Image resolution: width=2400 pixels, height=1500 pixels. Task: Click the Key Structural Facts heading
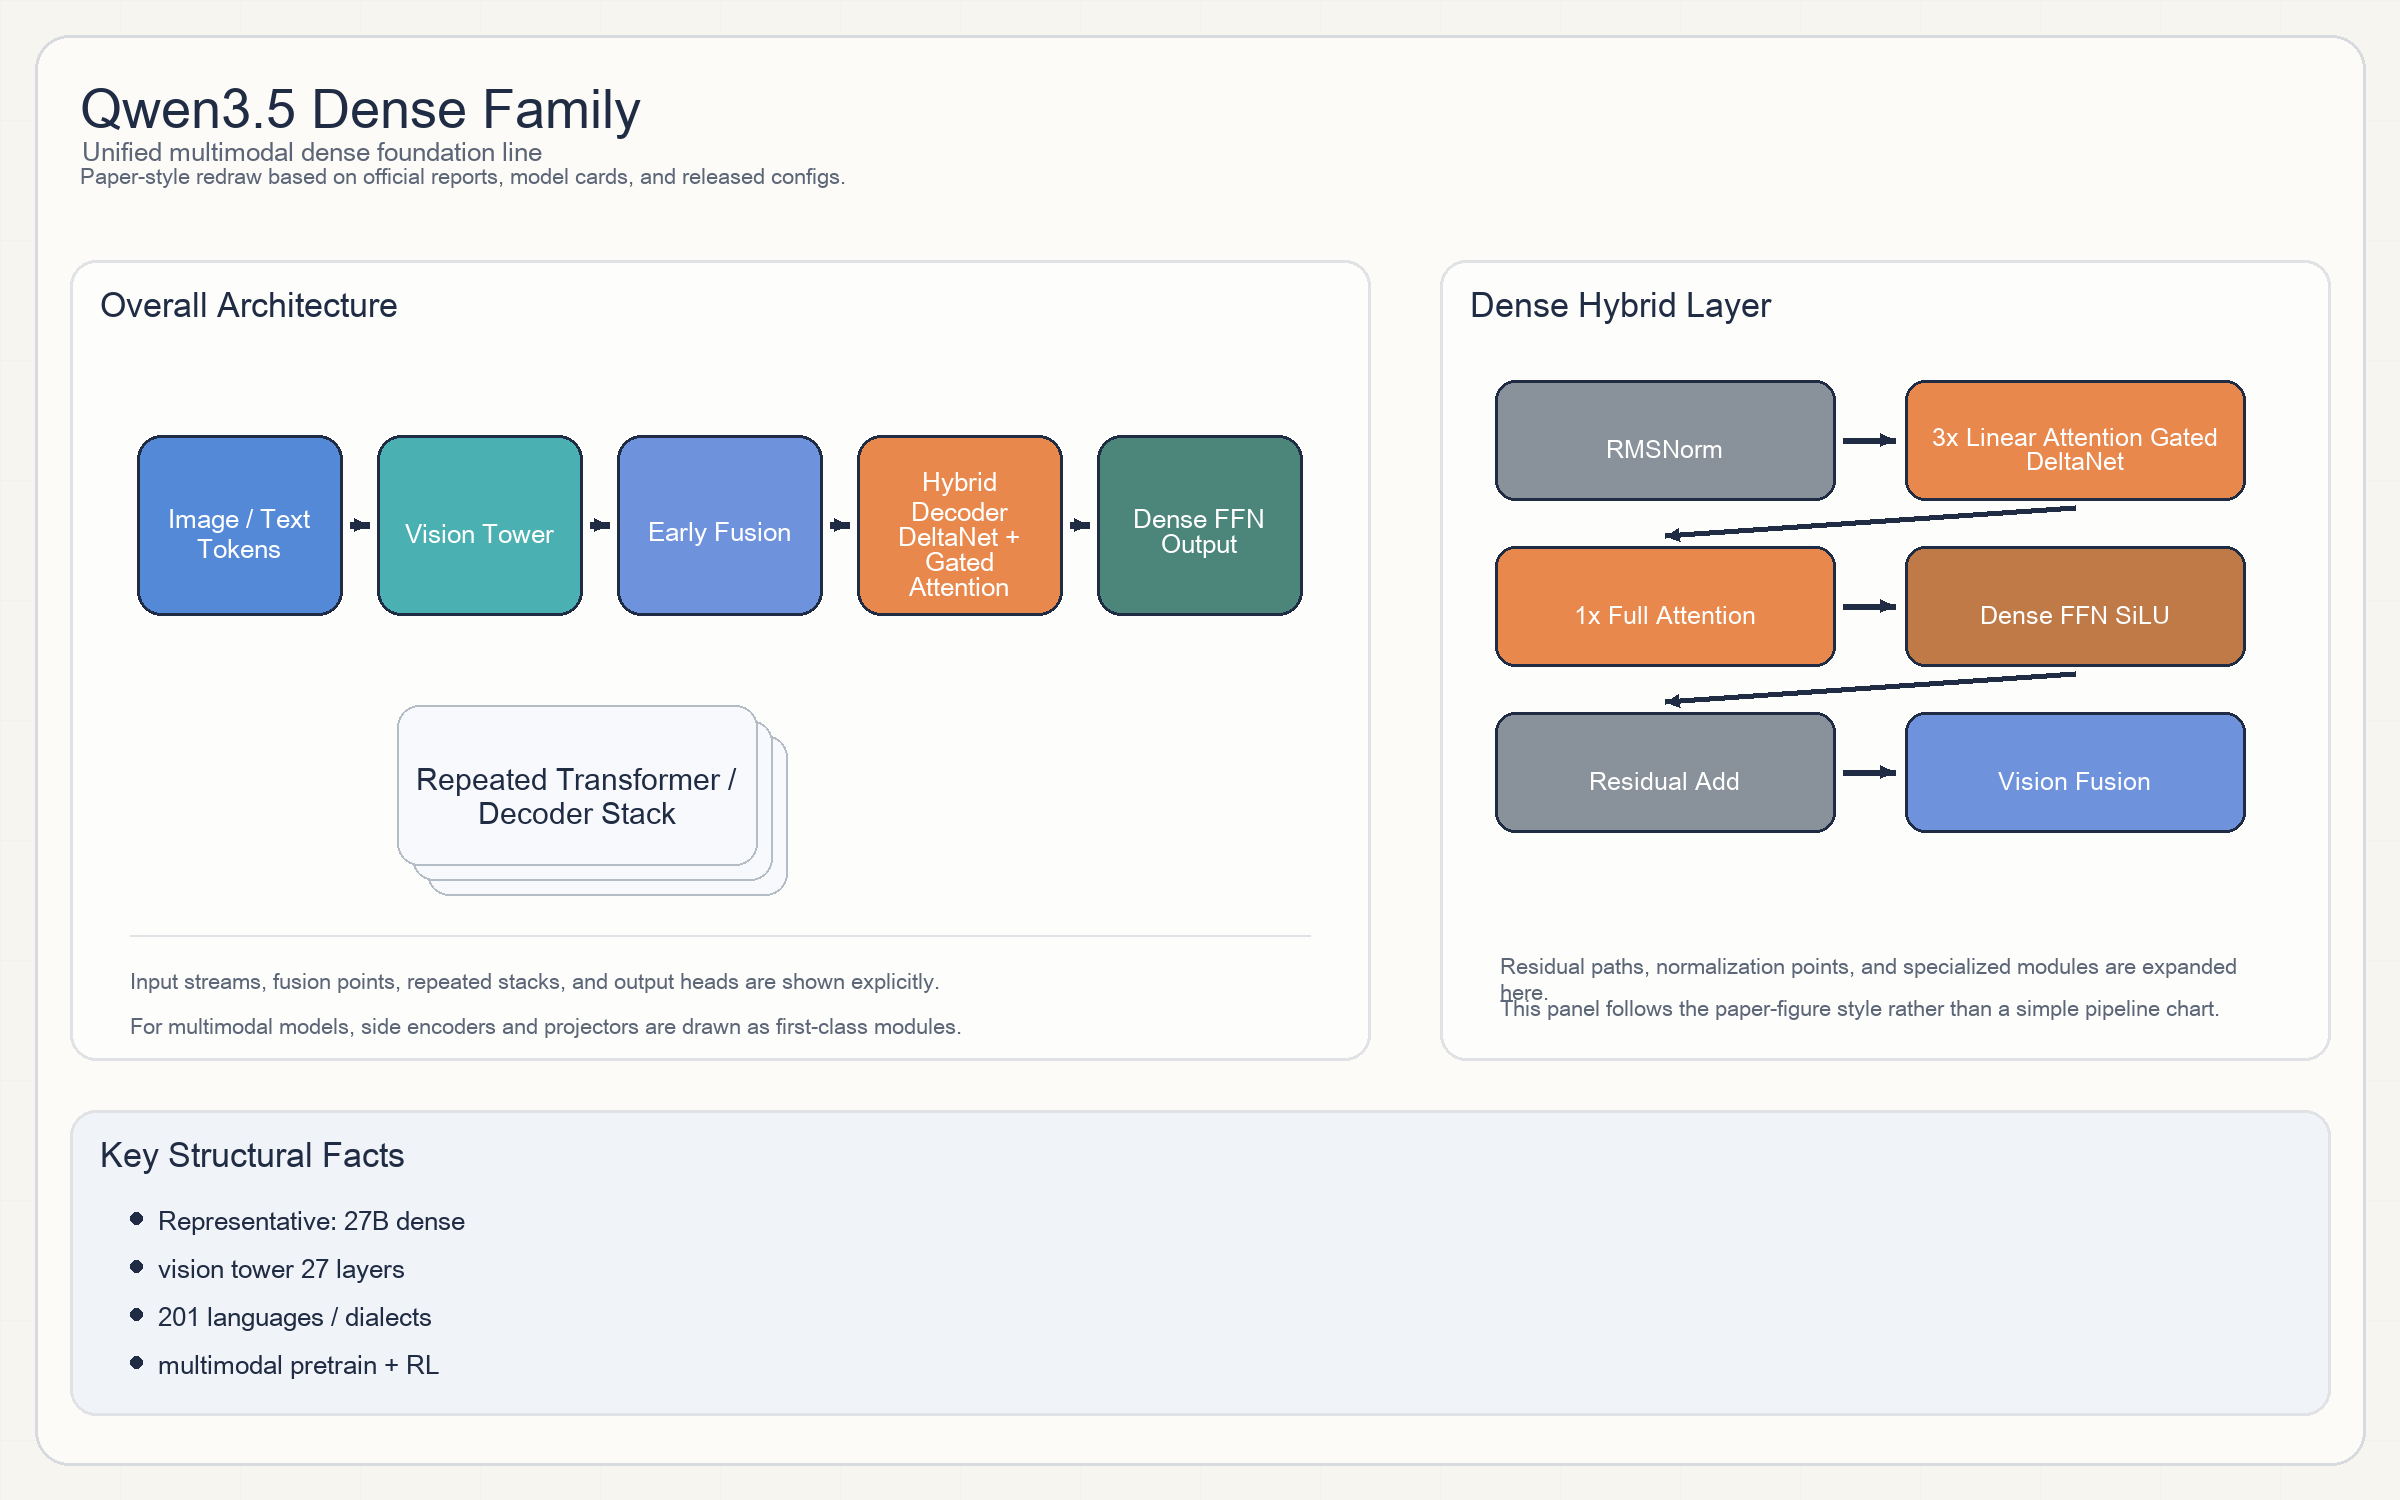(x=252, y=1155)
